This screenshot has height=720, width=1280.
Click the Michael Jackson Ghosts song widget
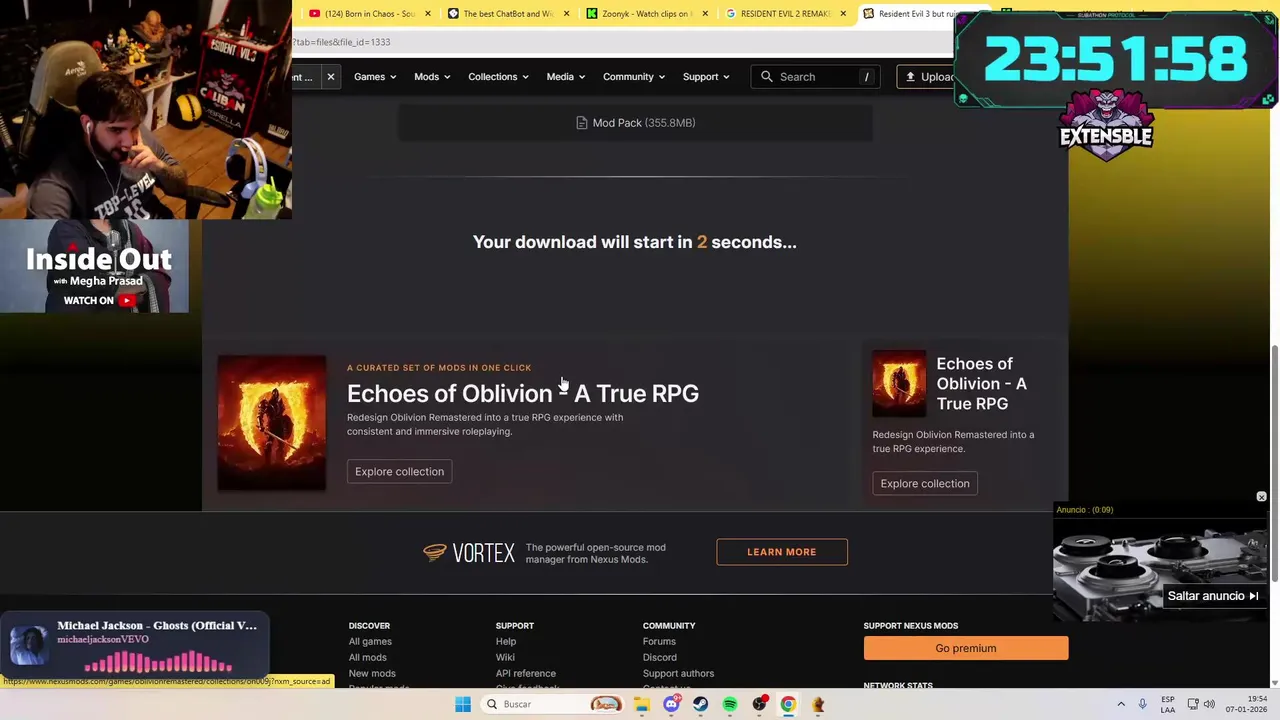(x=135, y=646)
